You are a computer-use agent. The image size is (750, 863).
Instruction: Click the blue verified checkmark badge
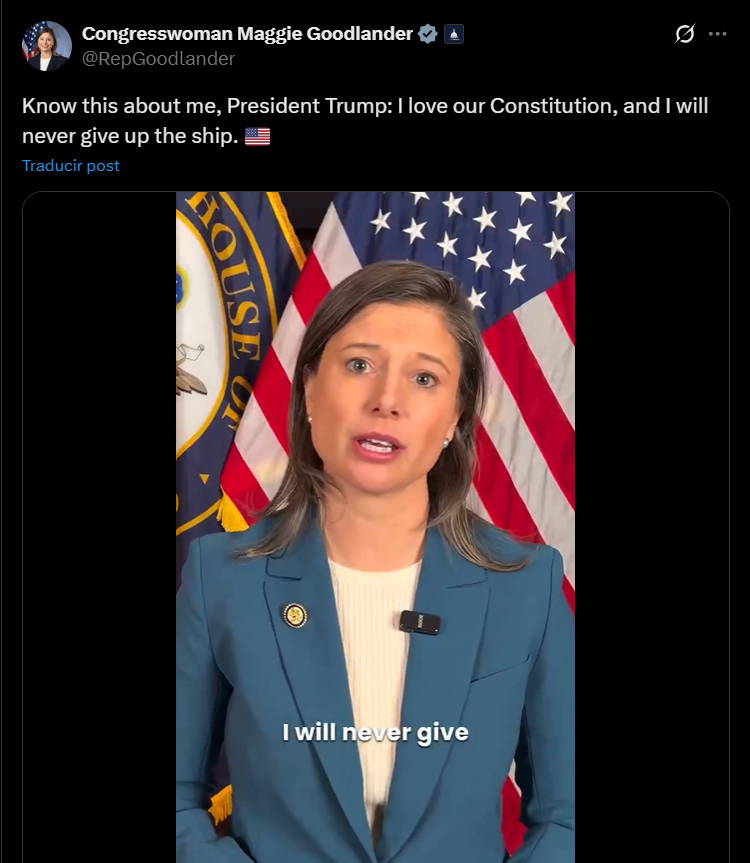pyautogui.click(x=428, y=34)
